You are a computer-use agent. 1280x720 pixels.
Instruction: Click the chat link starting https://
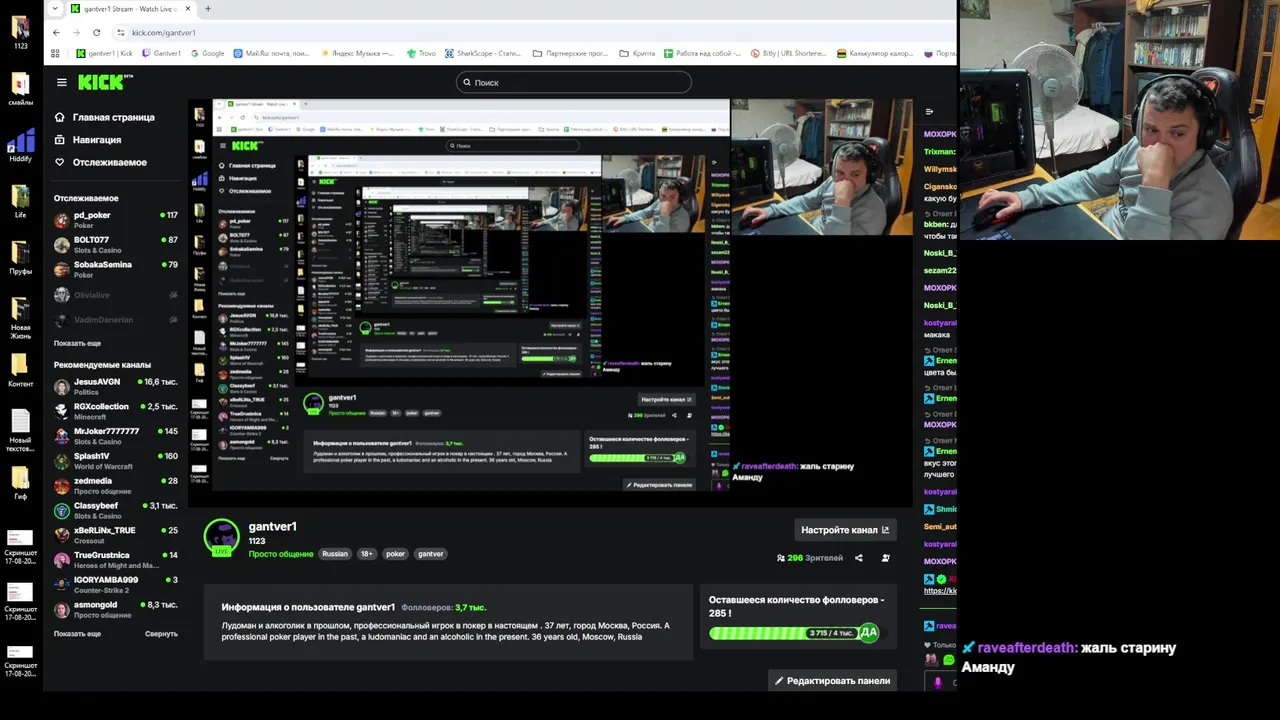click(x=940, y=591)
